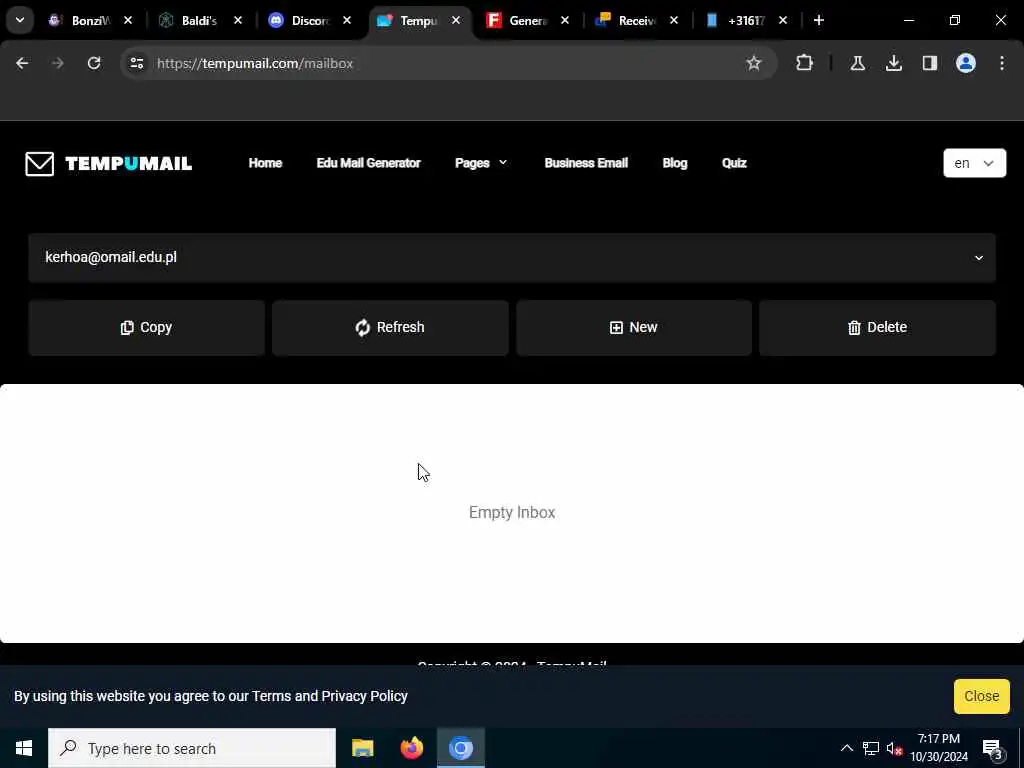Open Firefox from the taskbar

tap(411, 748)
